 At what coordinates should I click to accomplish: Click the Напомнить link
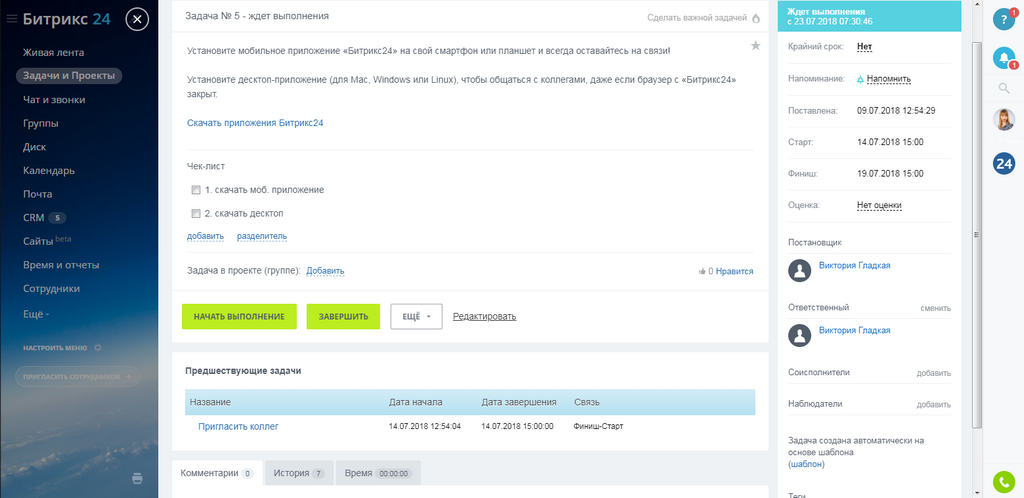(x=889, y=79)
